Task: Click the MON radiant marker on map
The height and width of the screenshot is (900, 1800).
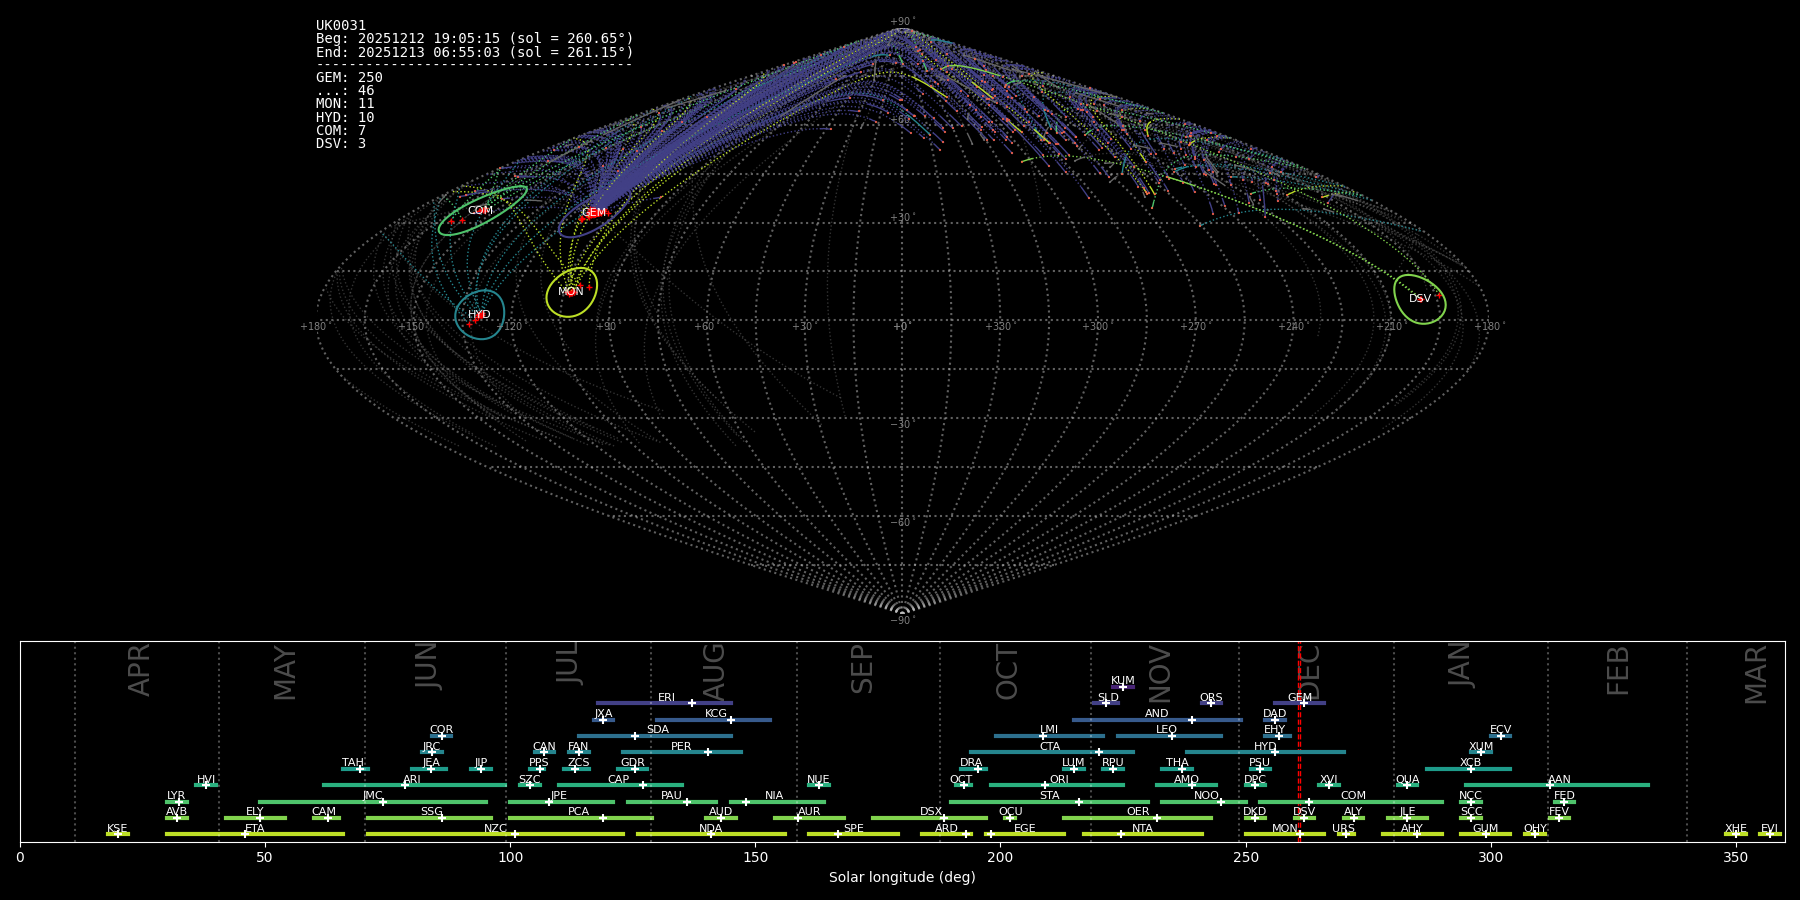Action: pyautogui.click(x=571, y=292)
